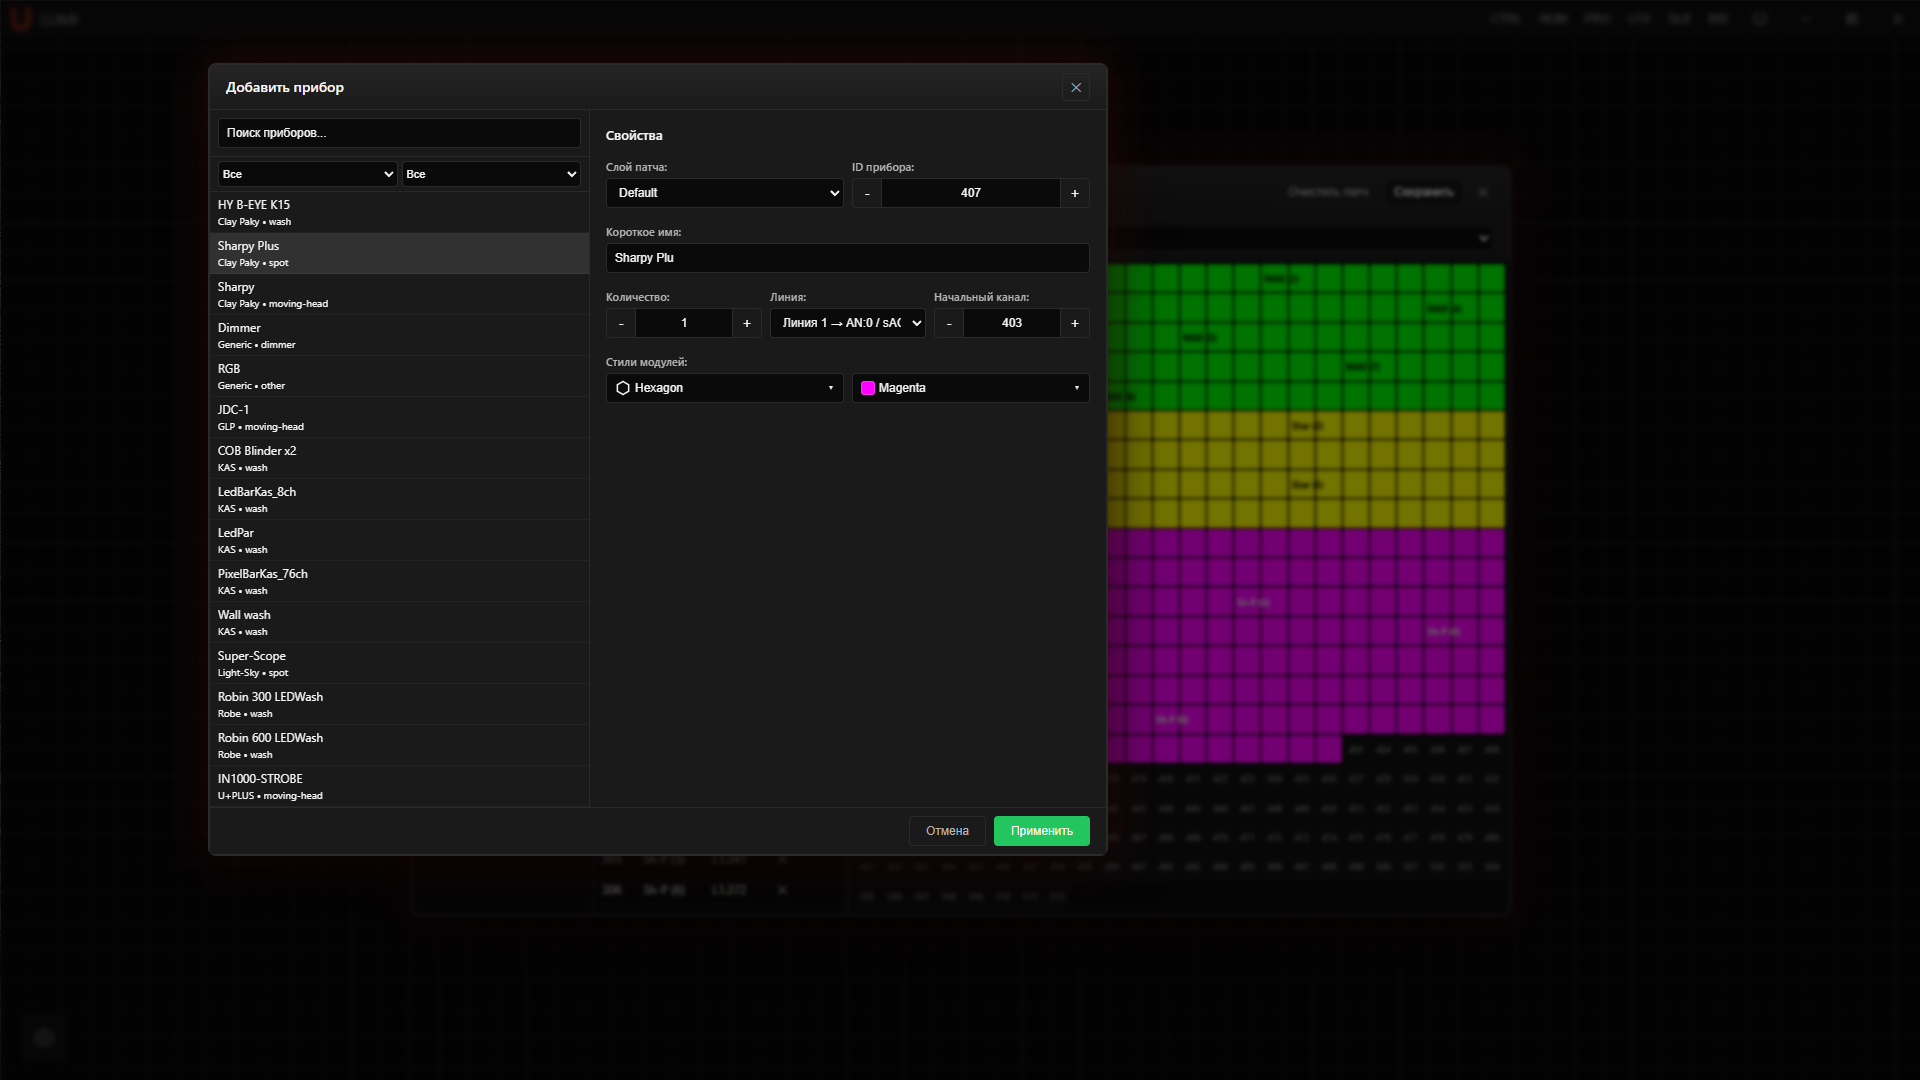
Task: Open the second Все filter dropdown
Action: click(491, 174)
